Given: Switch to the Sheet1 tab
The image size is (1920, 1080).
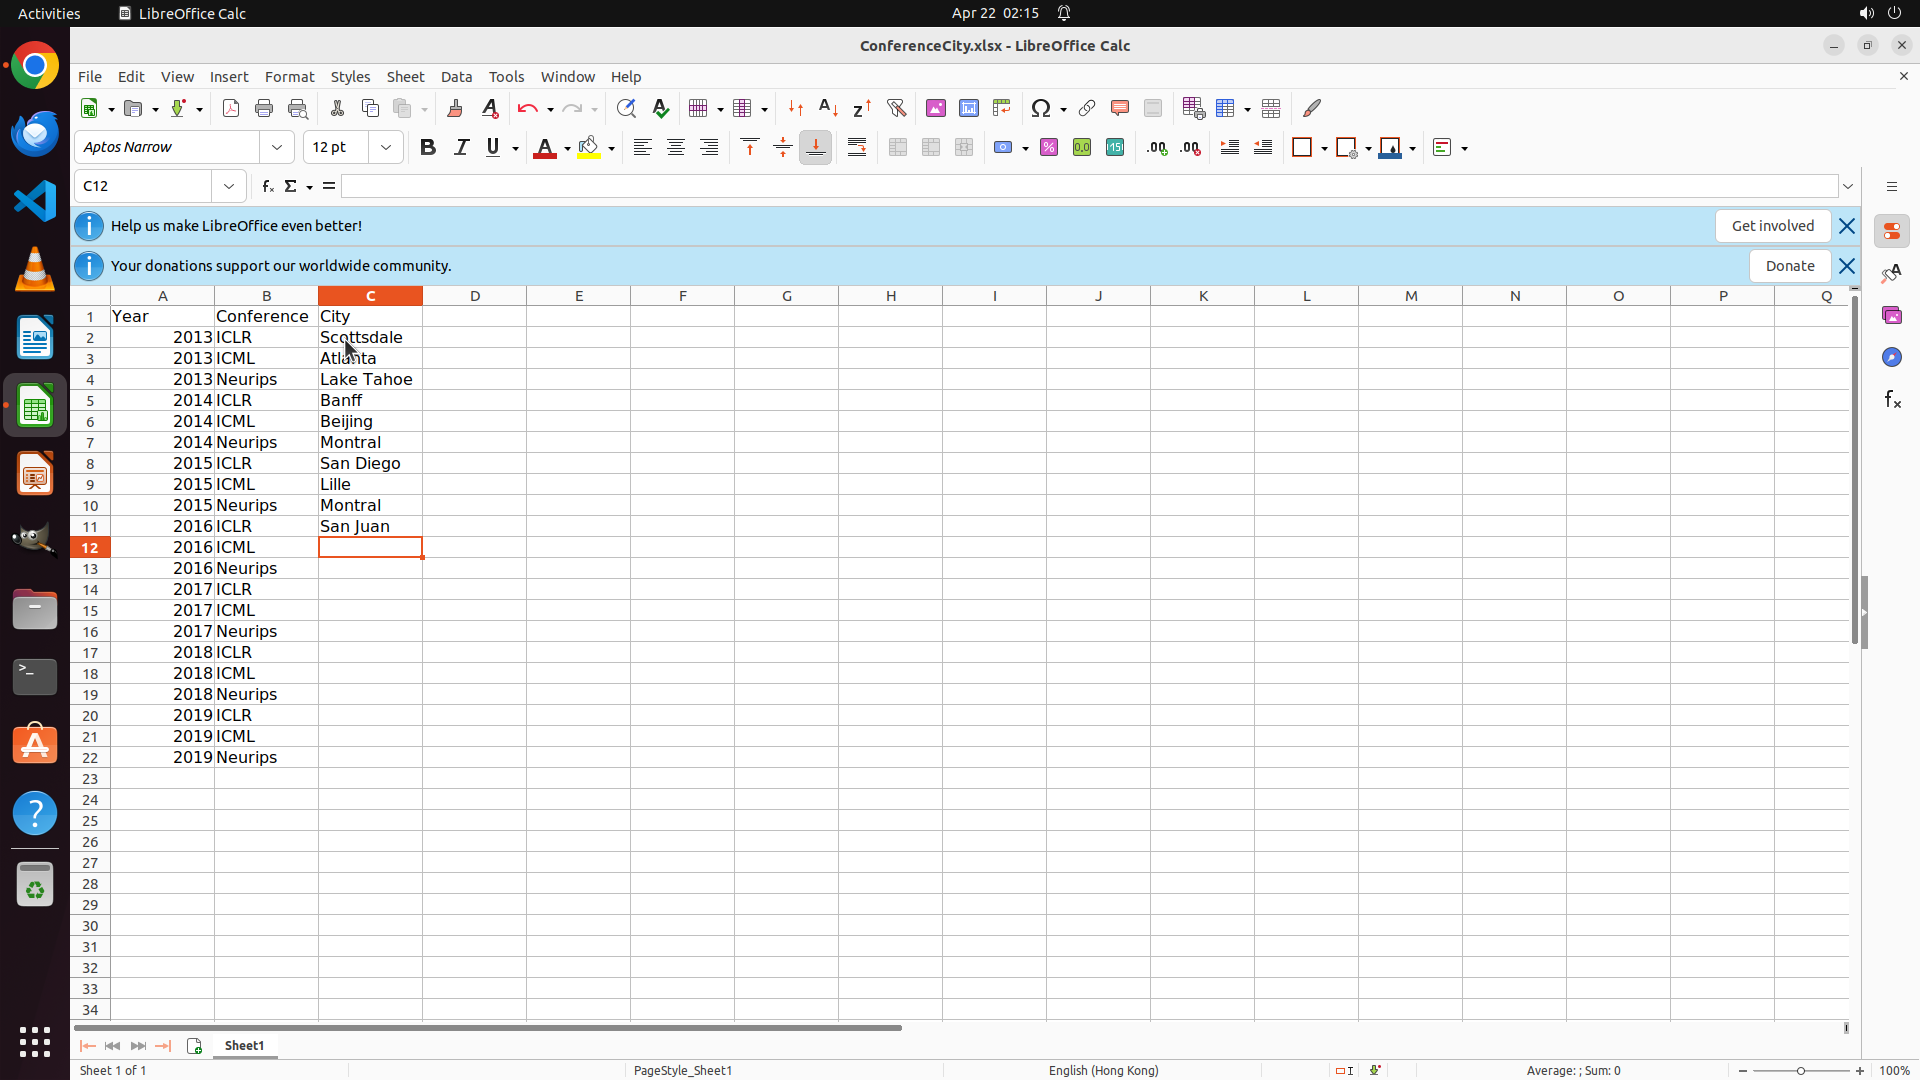Looking at the screenshot, I should click(x=244, y=1045).
